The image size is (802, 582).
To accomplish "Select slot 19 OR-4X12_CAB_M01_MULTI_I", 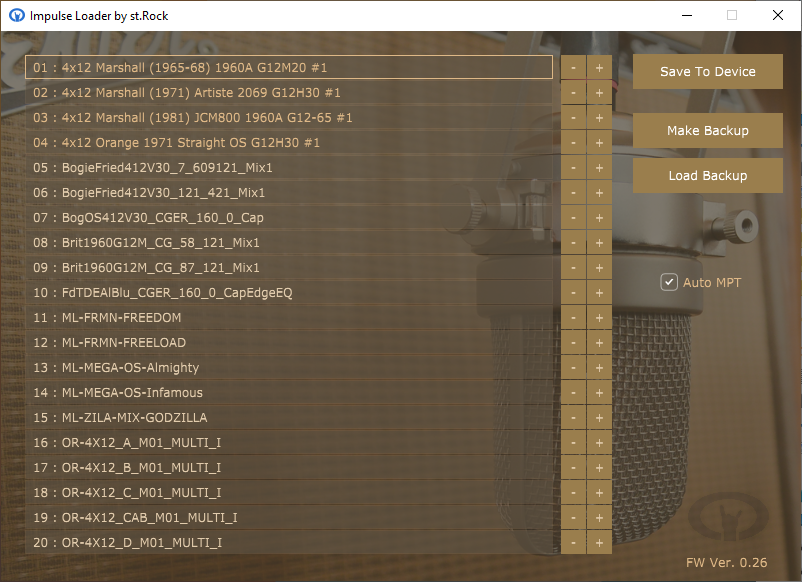I will 289,518.
